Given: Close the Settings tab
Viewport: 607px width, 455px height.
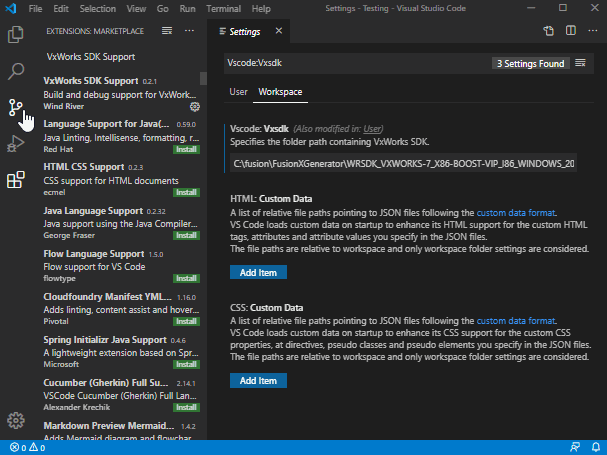Looking at the screenshot, I should click(x=279, y=31).
